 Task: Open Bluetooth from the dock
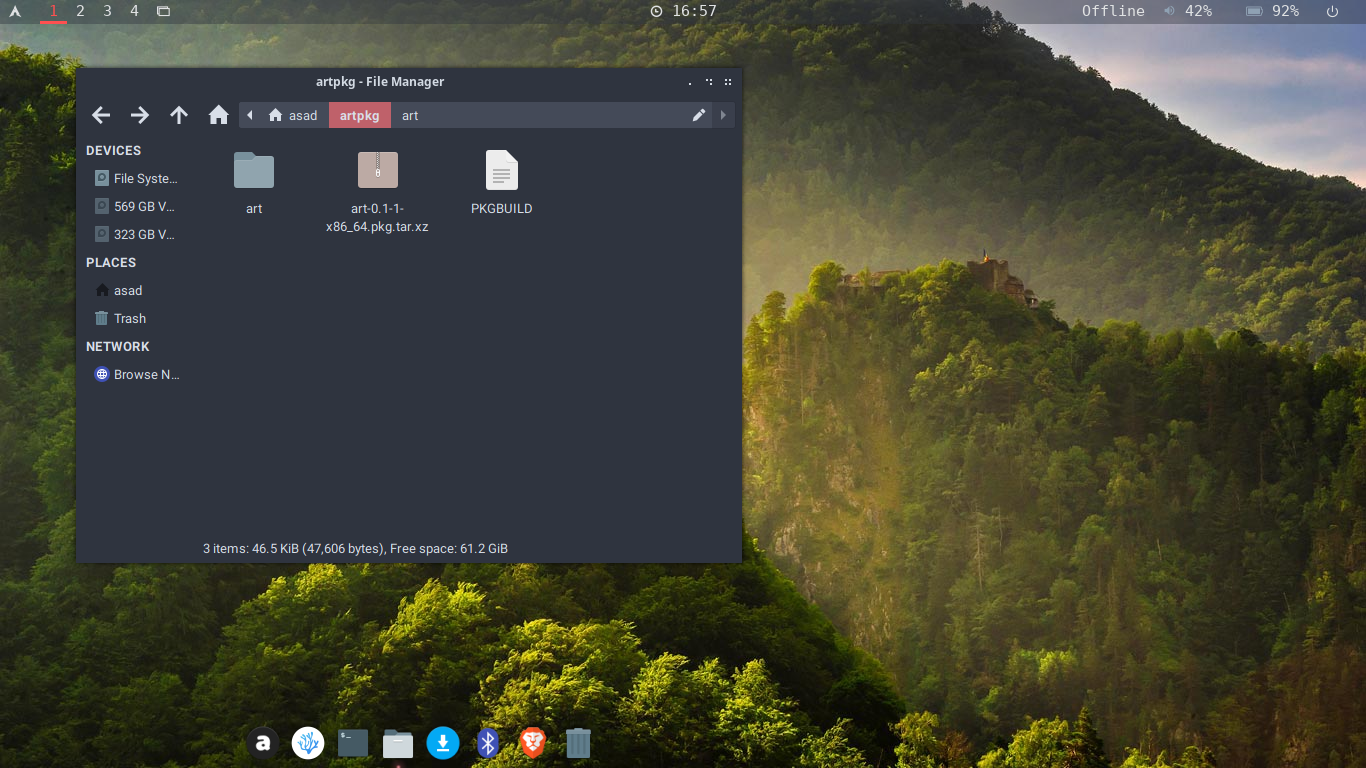click(x=488, y=743)
